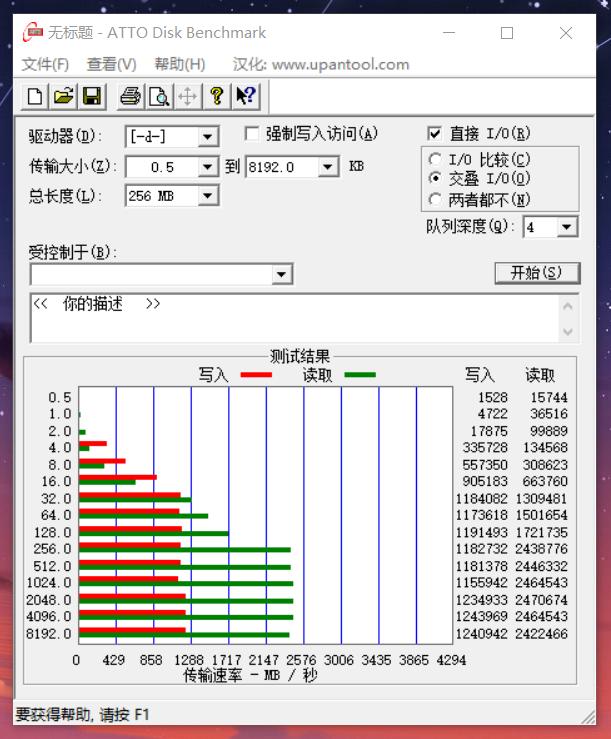This screenshot has height=739, width=611.
Task: Click the write value 1184082
Action: click(481, 499)
